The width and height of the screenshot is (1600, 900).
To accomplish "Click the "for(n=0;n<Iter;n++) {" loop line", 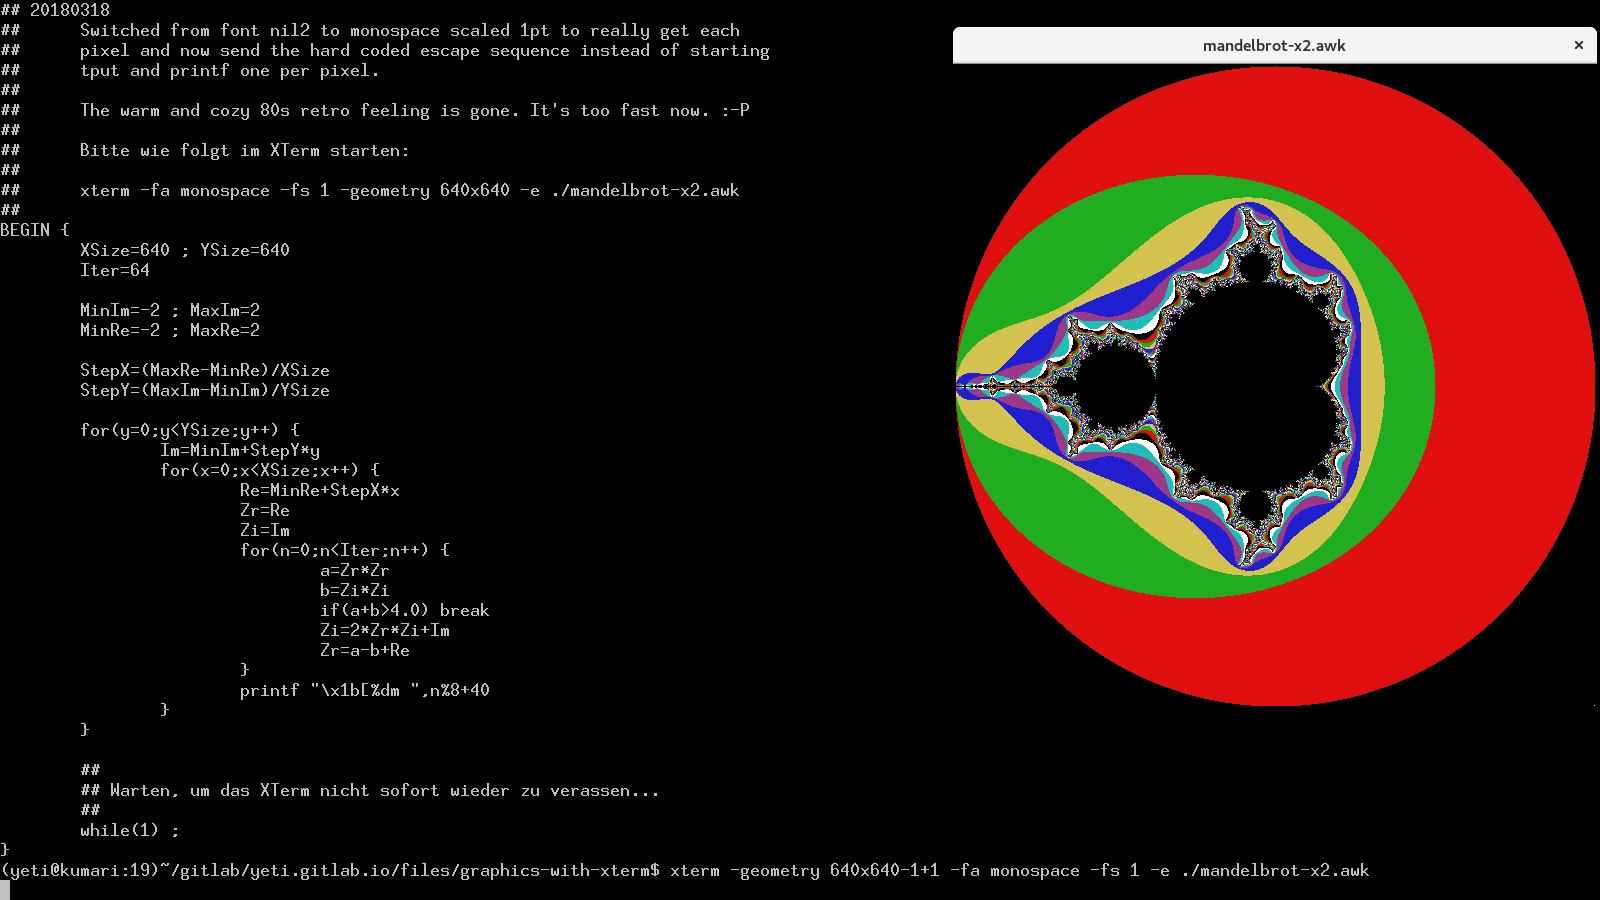I will (x=344, y=550).
